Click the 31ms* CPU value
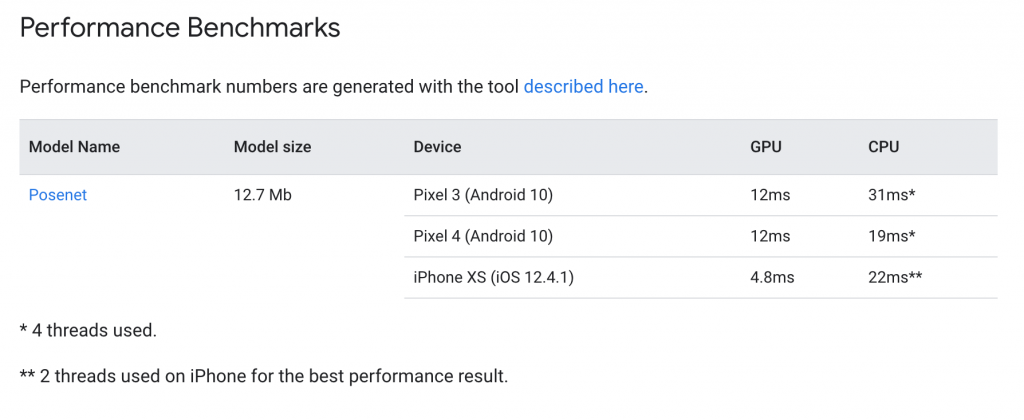Image resolution: width=1024 pixels, height=420 pixels. [x=892, y=195]
